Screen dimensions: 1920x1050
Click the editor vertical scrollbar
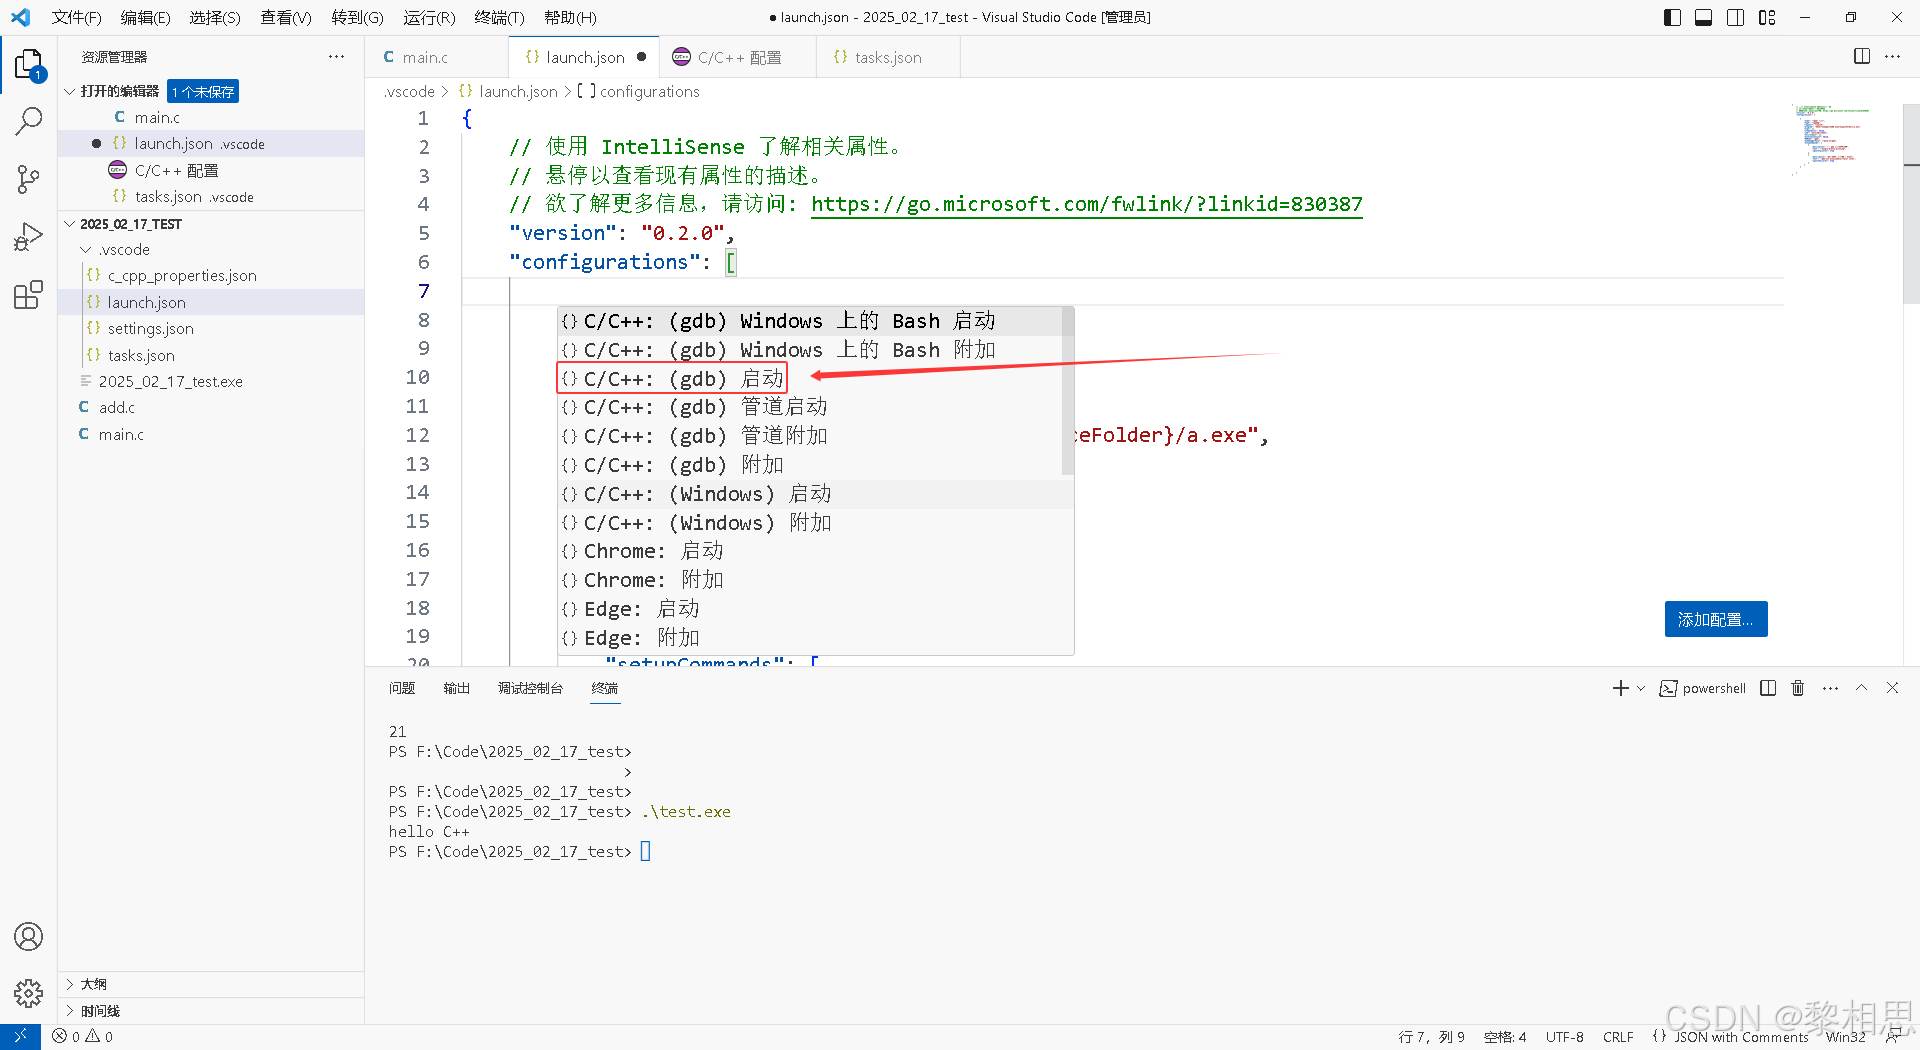[x=1911, y=204]
